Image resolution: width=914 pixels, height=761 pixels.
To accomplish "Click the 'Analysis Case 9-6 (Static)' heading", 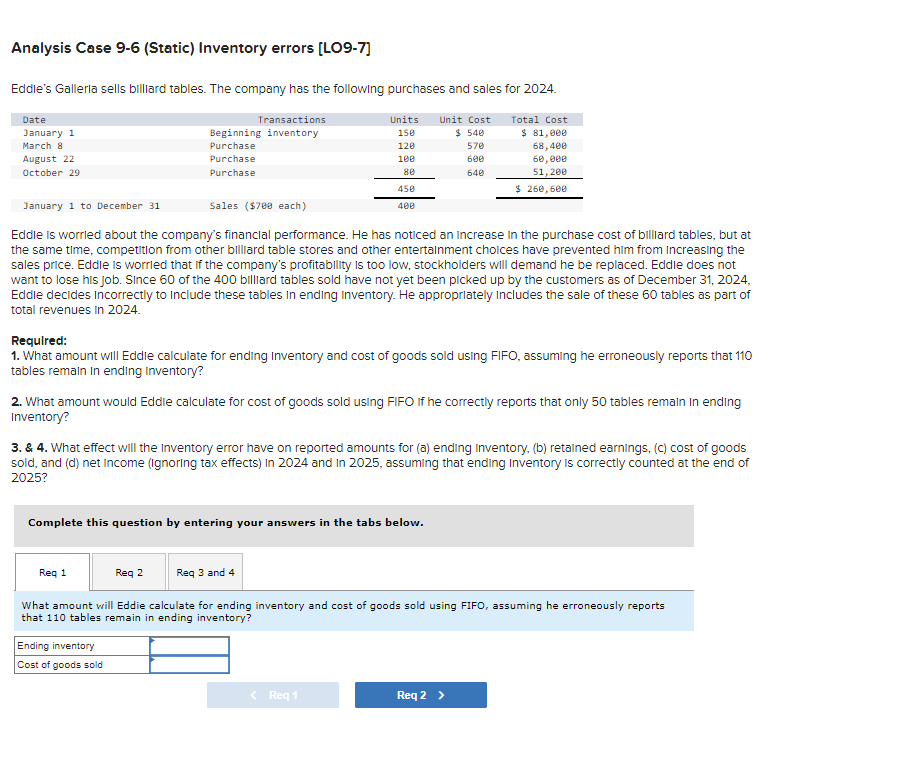I will coord(191,48).
